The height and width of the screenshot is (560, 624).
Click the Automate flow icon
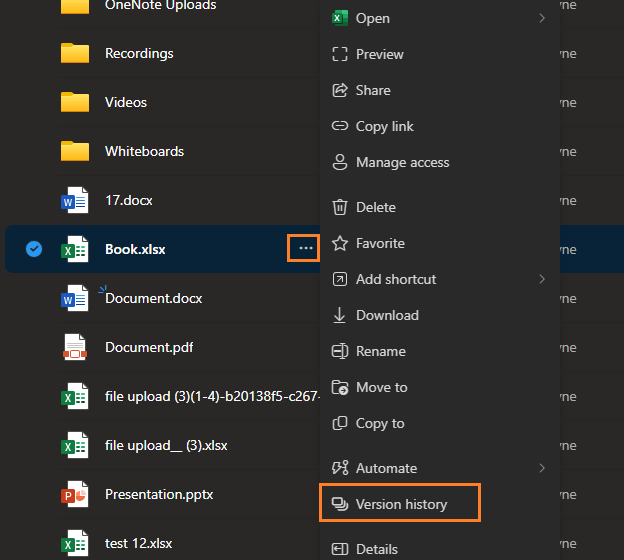coord(340,468)
